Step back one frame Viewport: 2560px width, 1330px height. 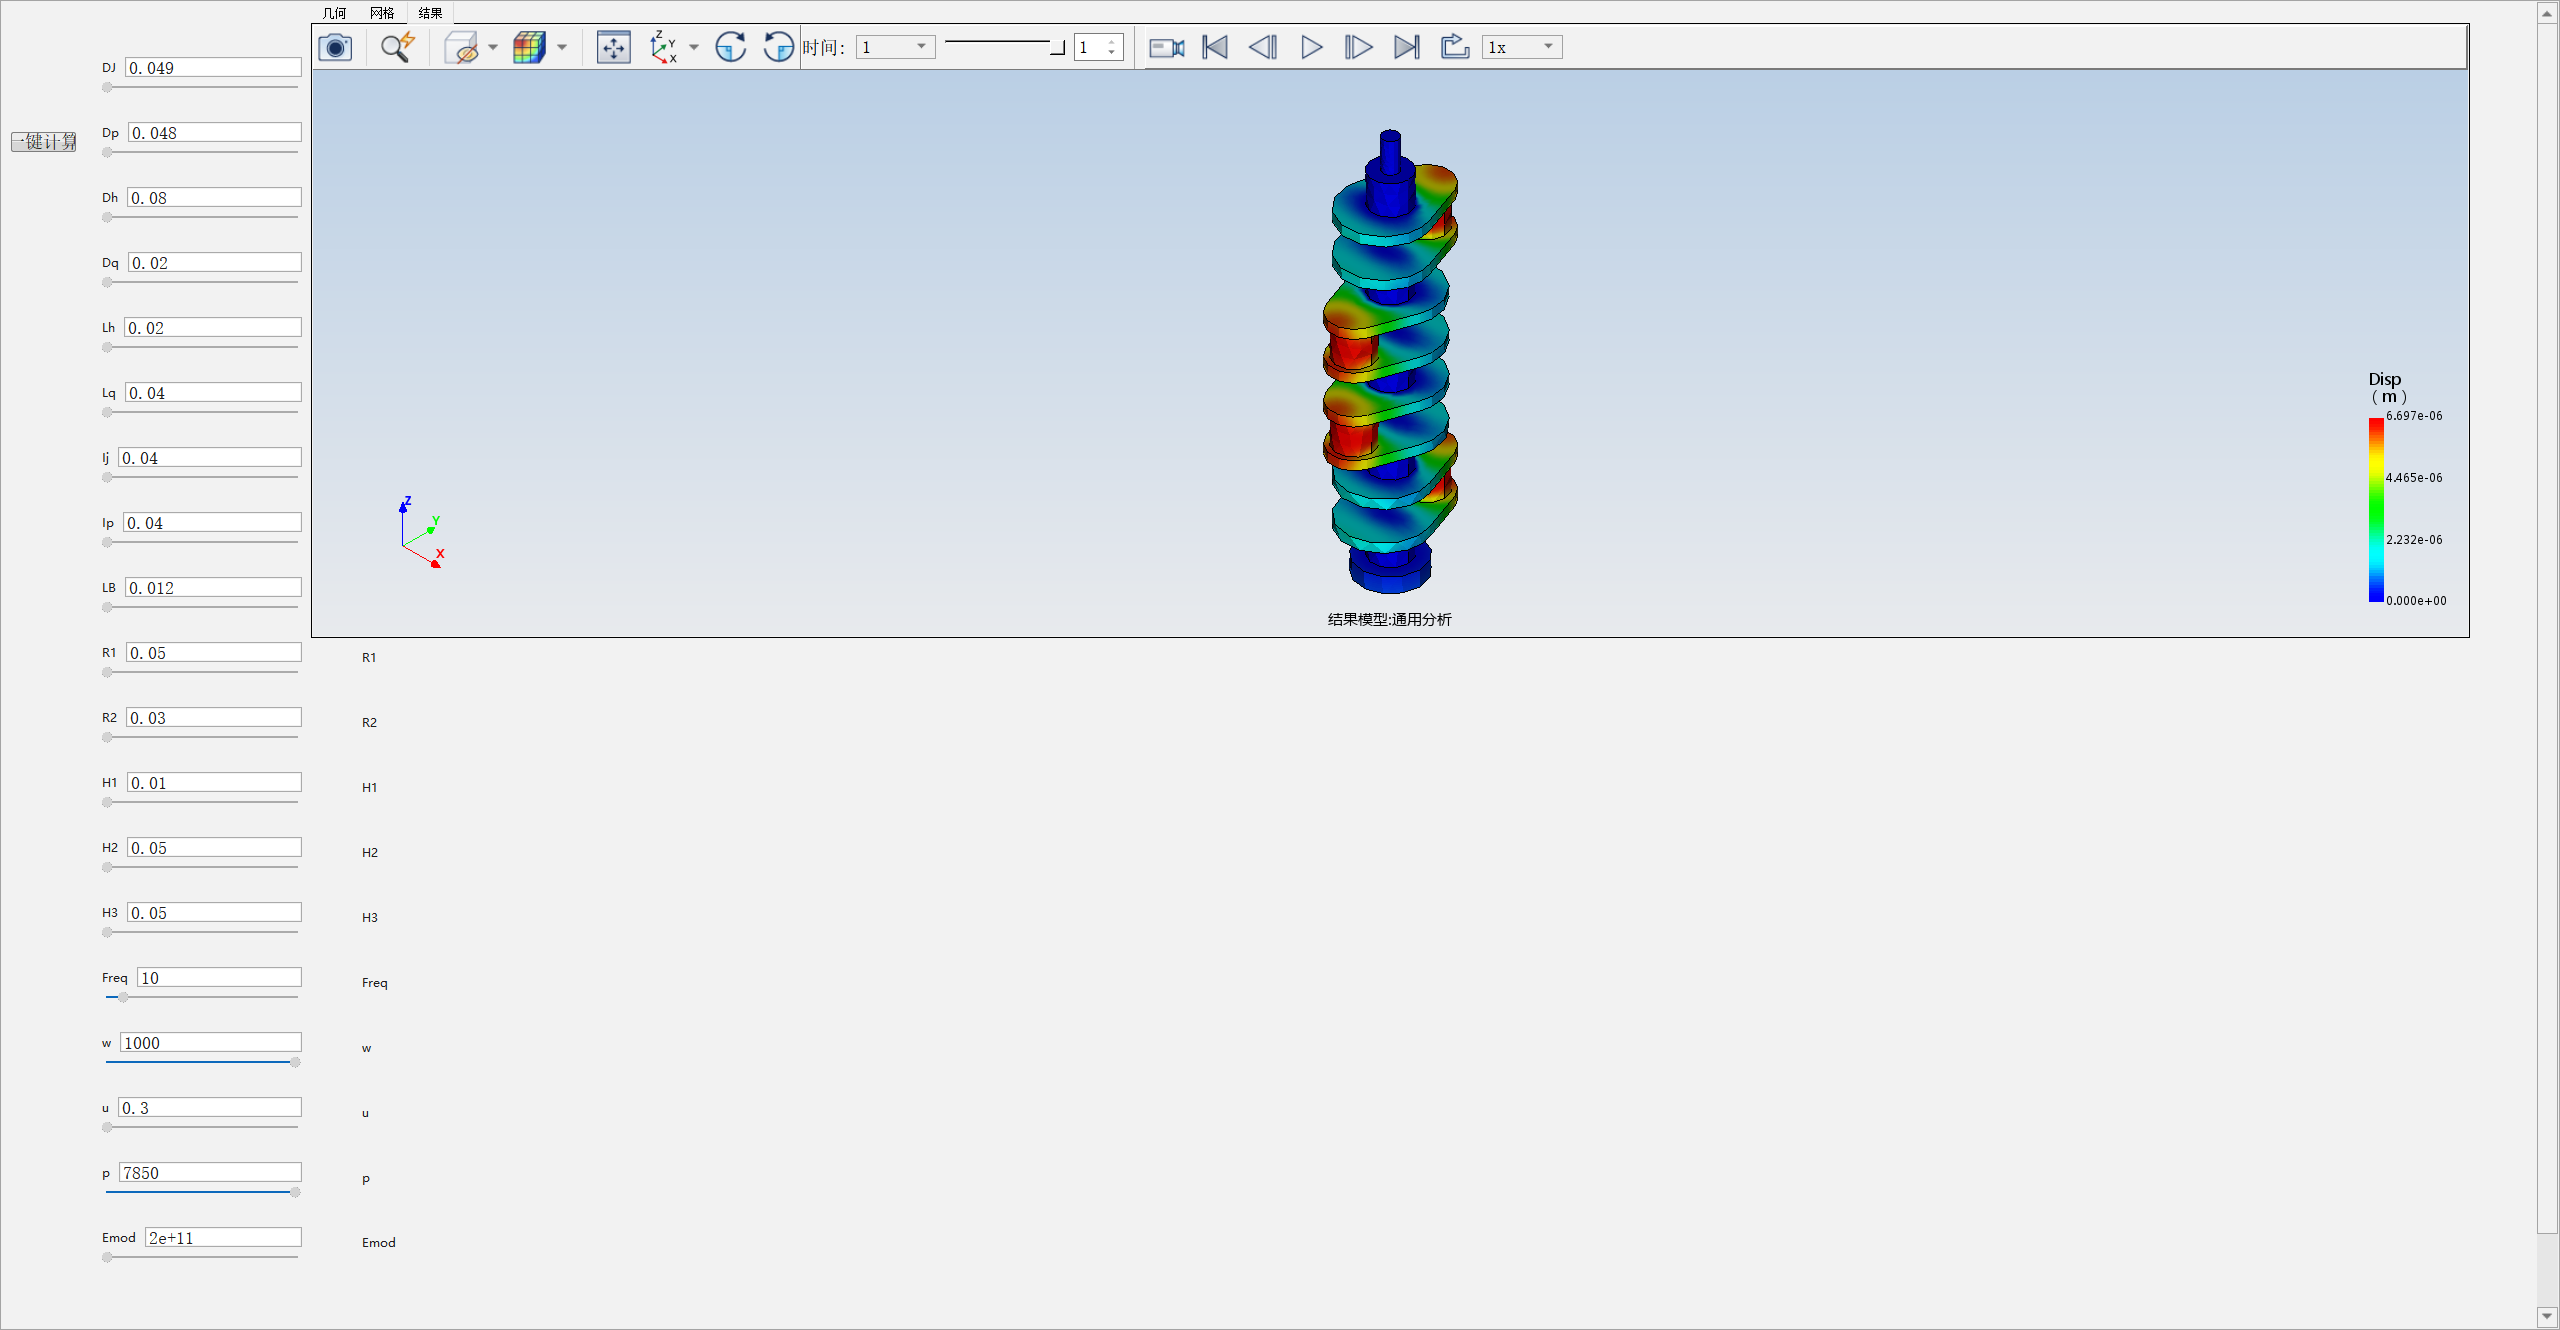pos(1263,47)
